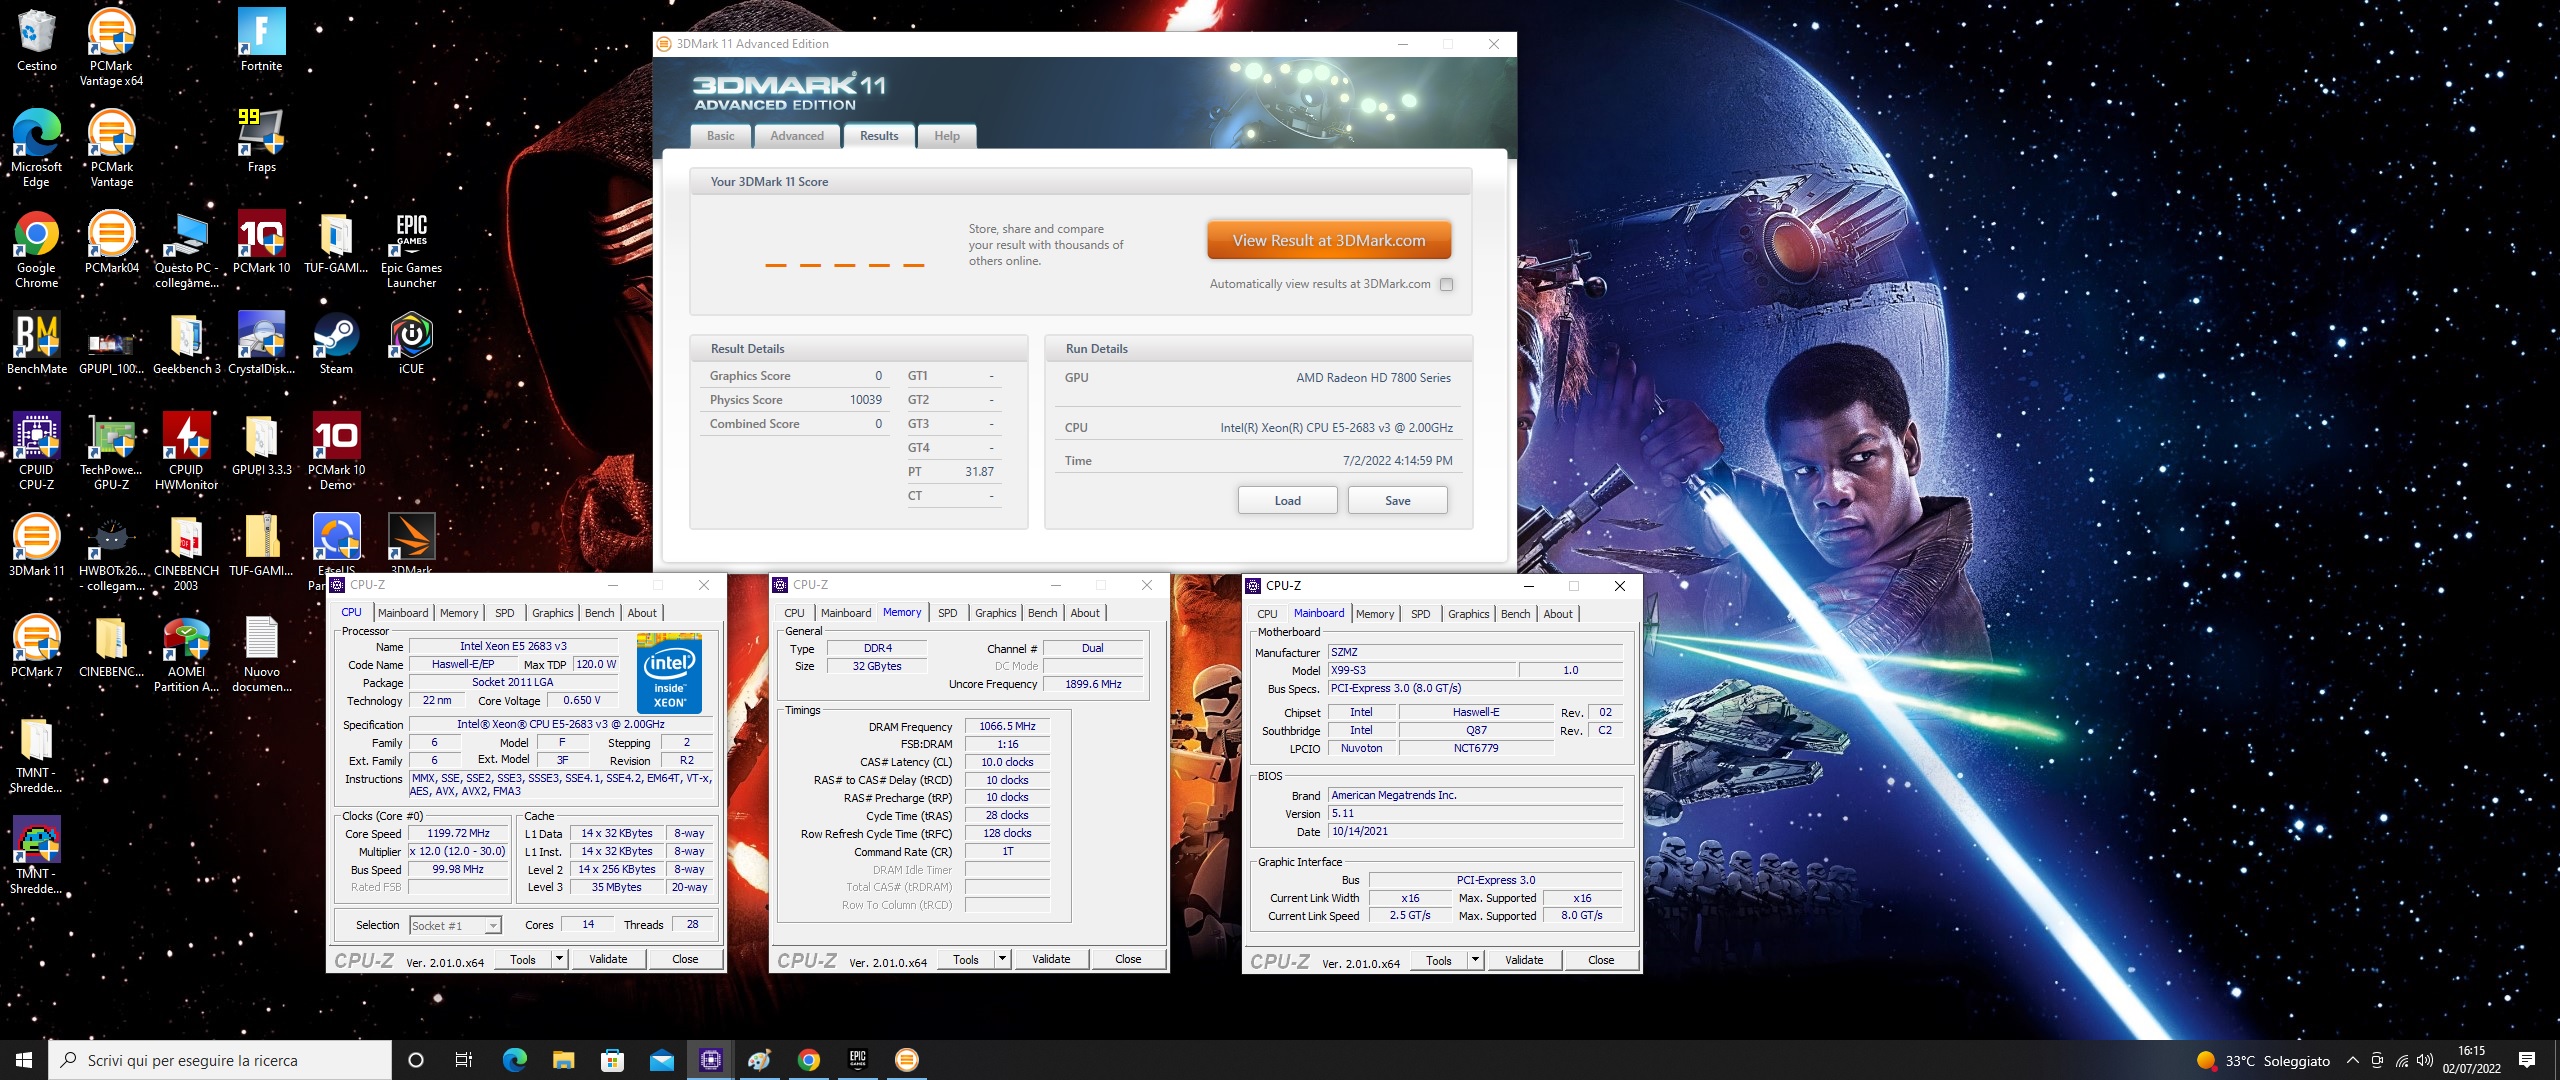Show hidden system tray icons chevron
Image resolution: width=2560 pixels, height=1080 pixels.
(x=2353, y=1060)
